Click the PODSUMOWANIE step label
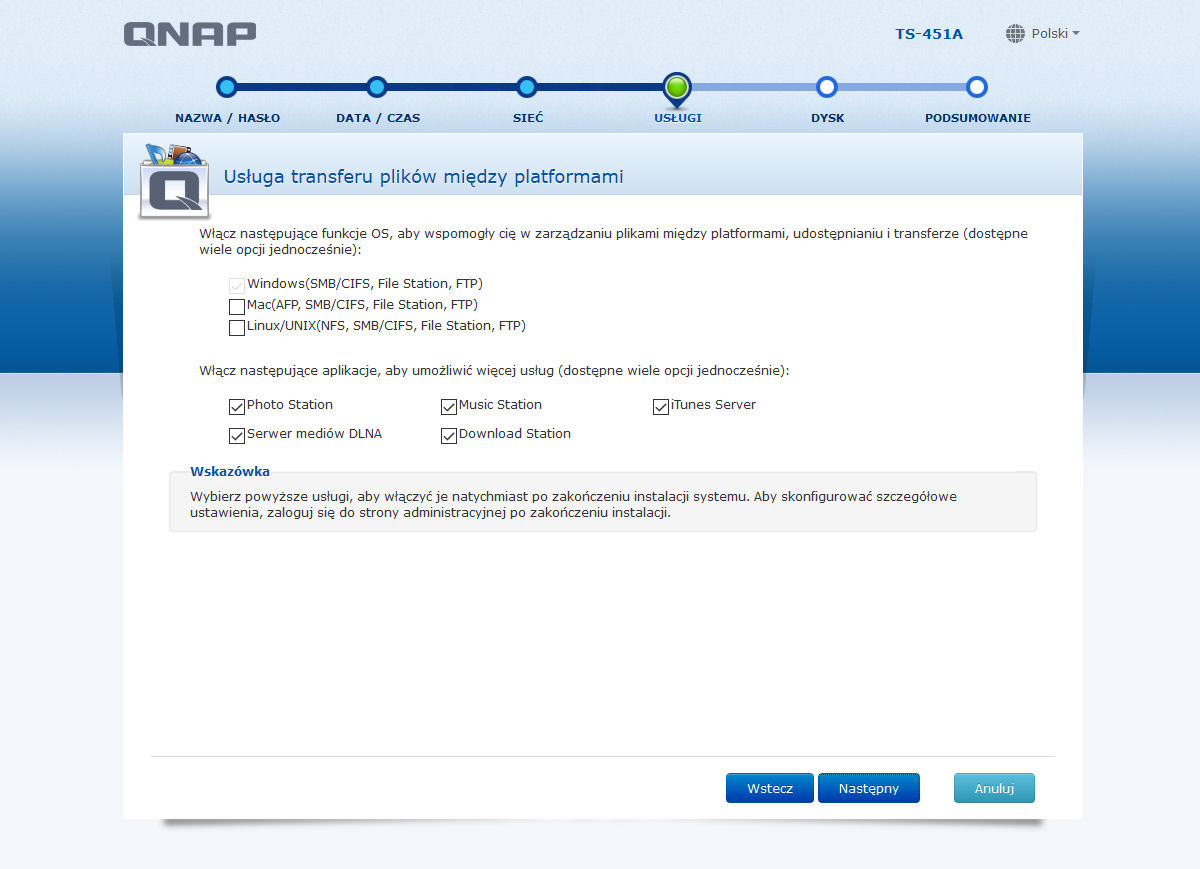 (x=978, y=118)
